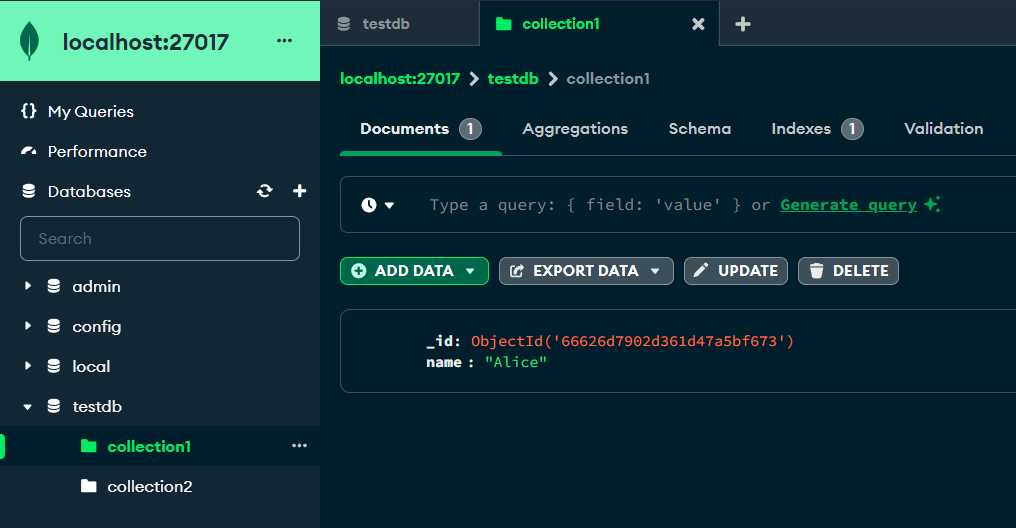Expand the admin database tree
Viewport: 1016px width, 528px height.
[x=28, y=286]
